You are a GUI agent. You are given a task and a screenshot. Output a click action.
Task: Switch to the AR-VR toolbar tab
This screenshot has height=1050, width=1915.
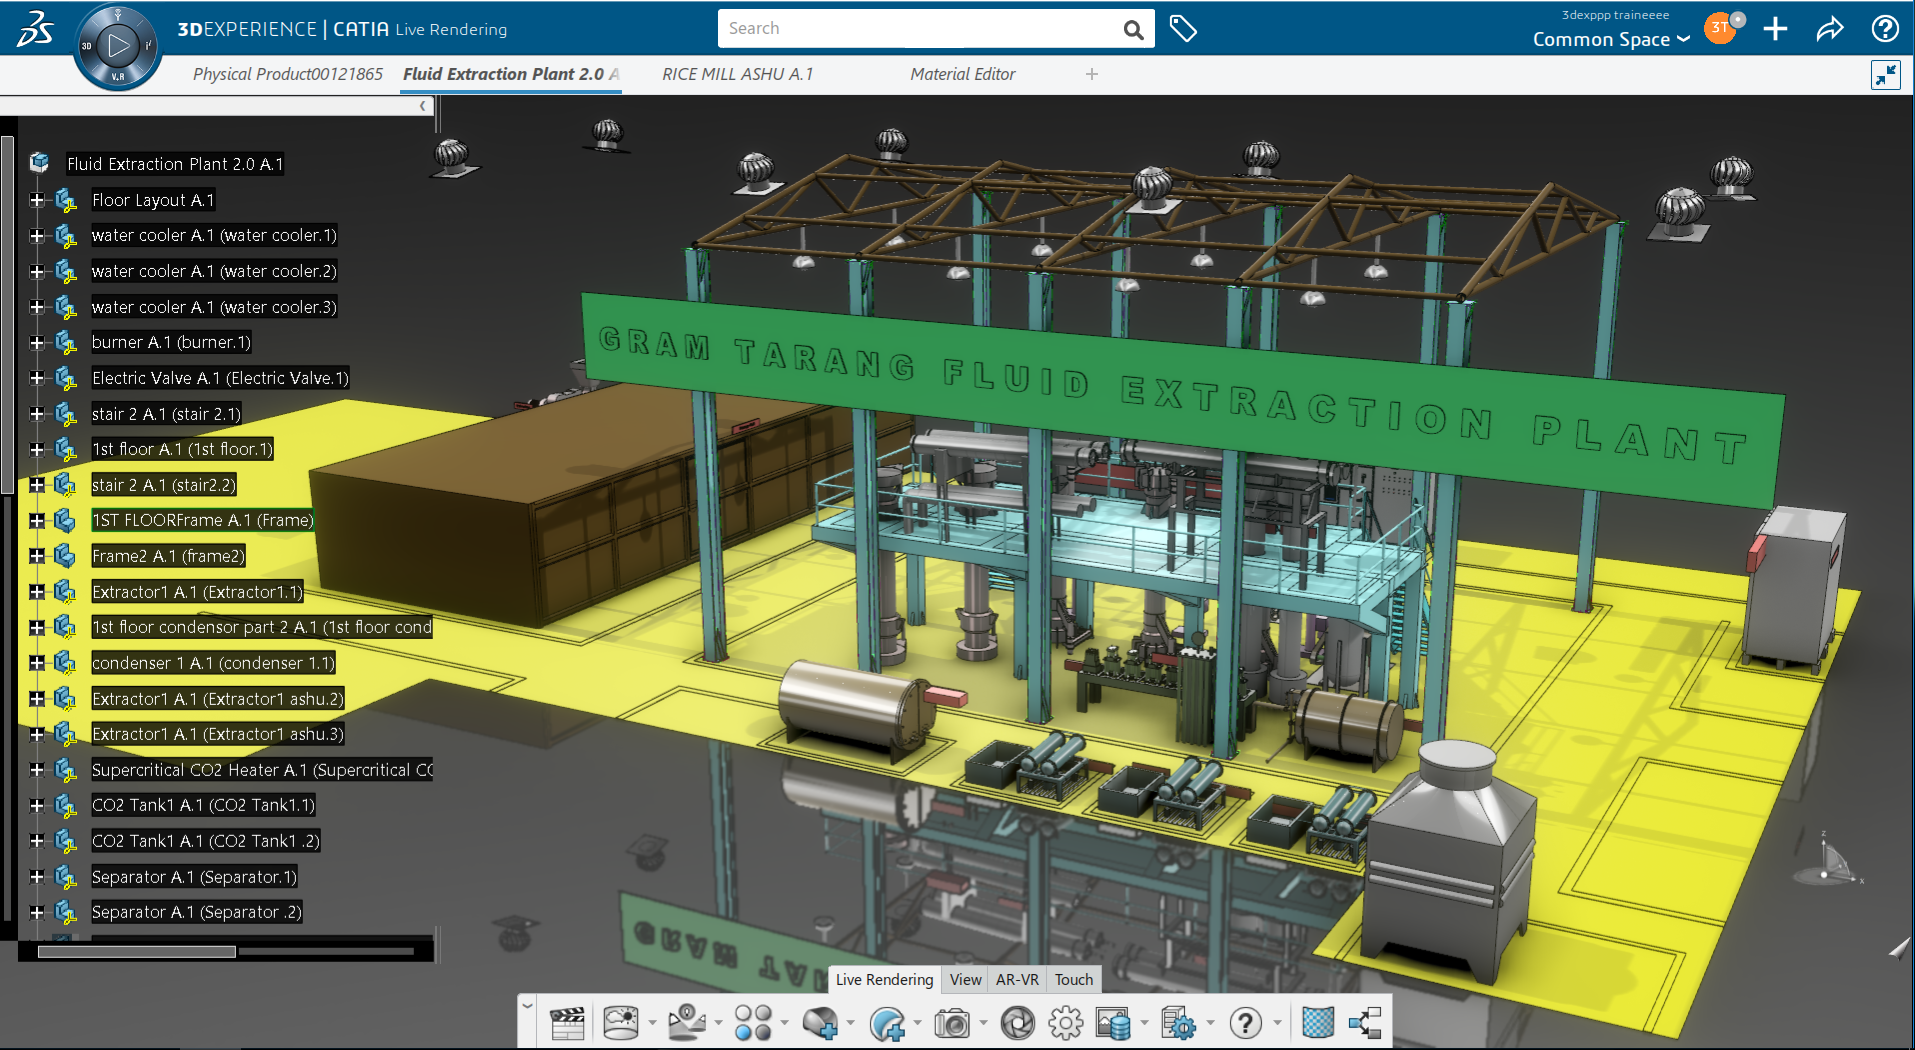tap(1017, 980)
